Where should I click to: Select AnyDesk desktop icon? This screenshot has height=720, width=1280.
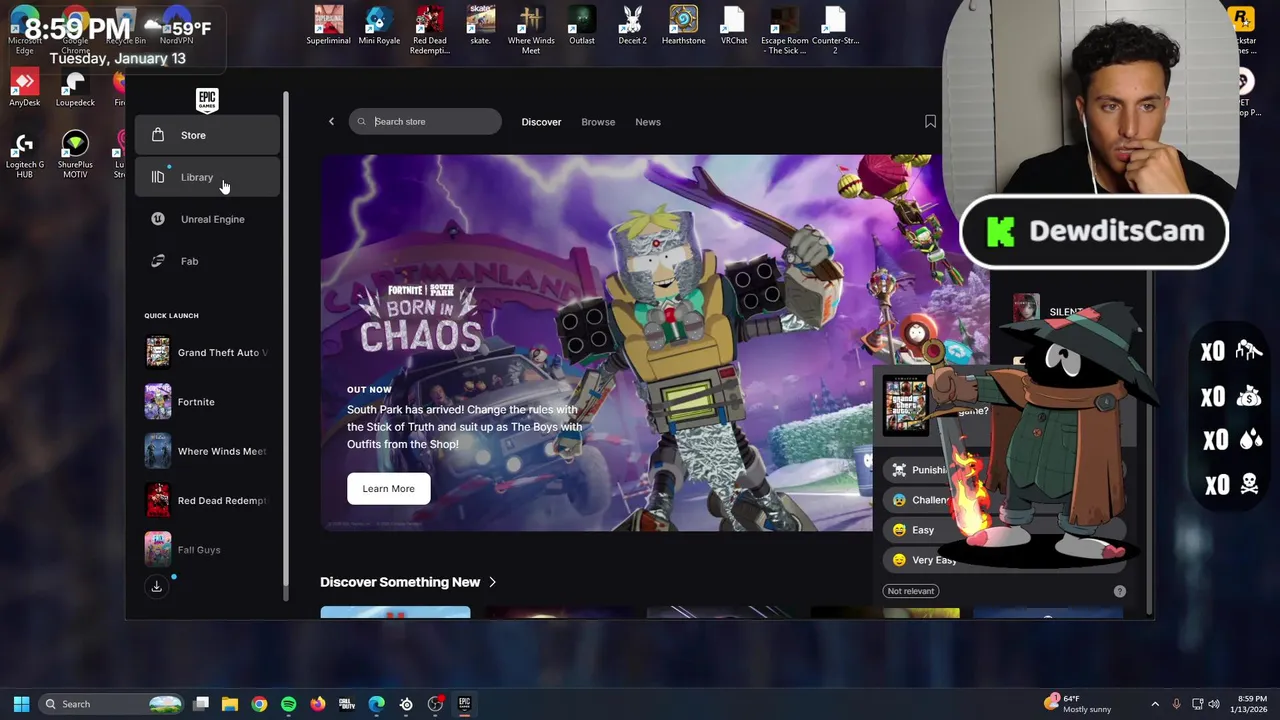(x=24, y=88)
